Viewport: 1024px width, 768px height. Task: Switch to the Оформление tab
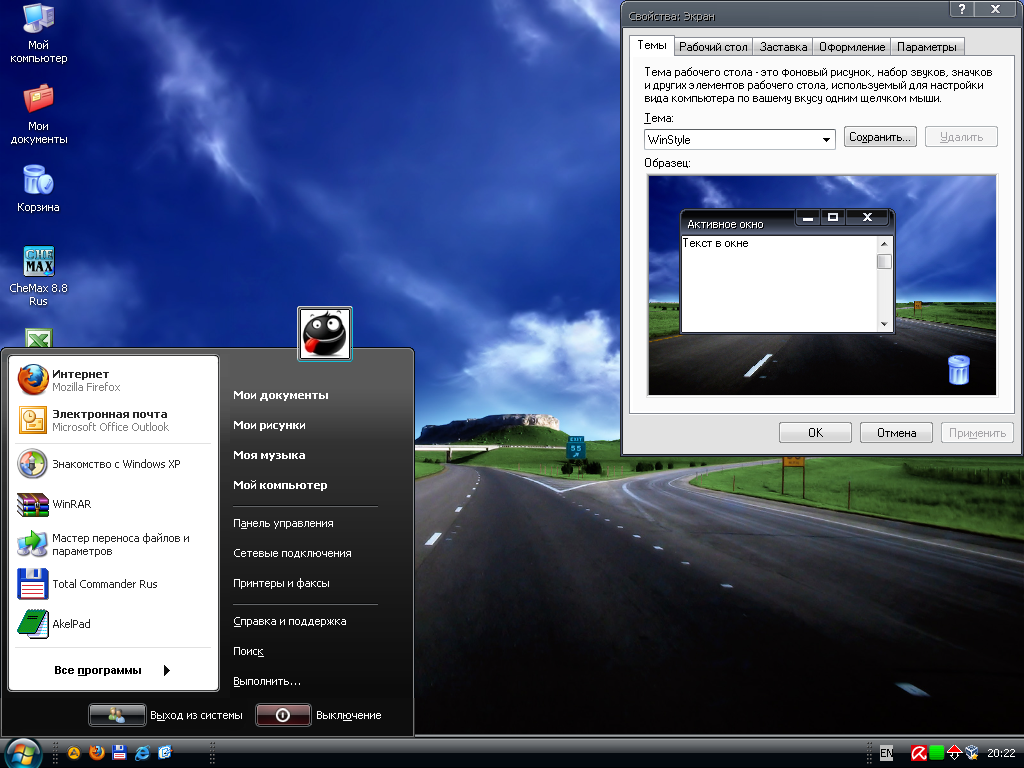coord(852,46)
